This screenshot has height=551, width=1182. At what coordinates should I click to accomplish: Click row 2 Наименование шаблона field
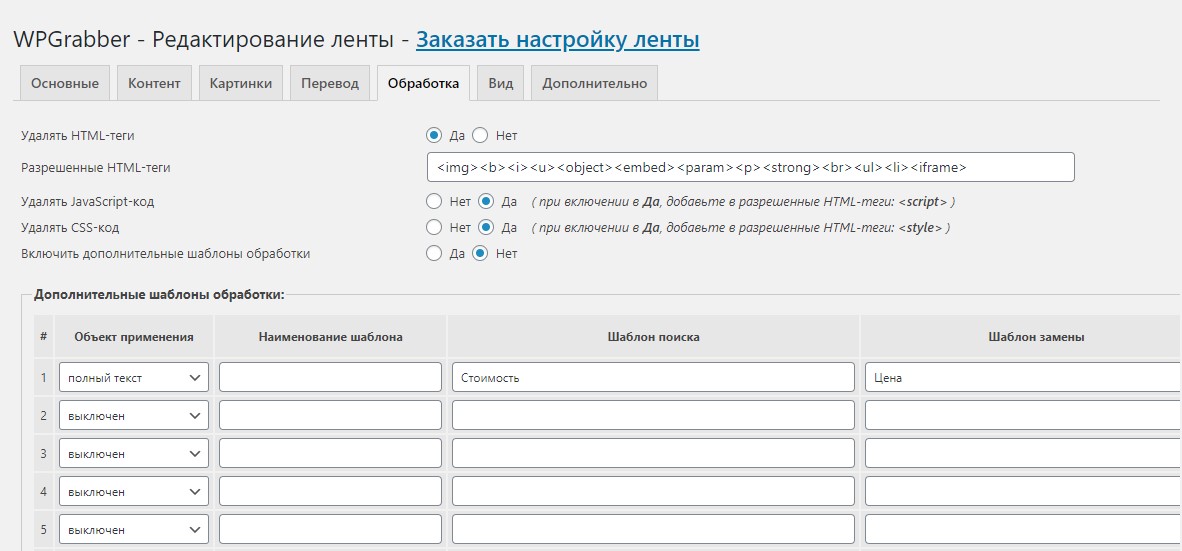pyautogui.click(x=330, y=415)
